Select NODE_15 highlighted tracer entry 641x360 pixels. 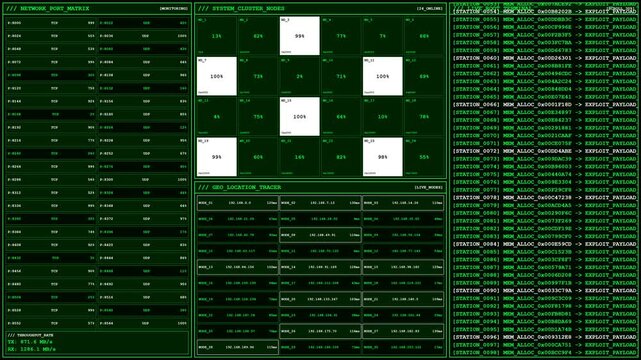tap(403, 267)
